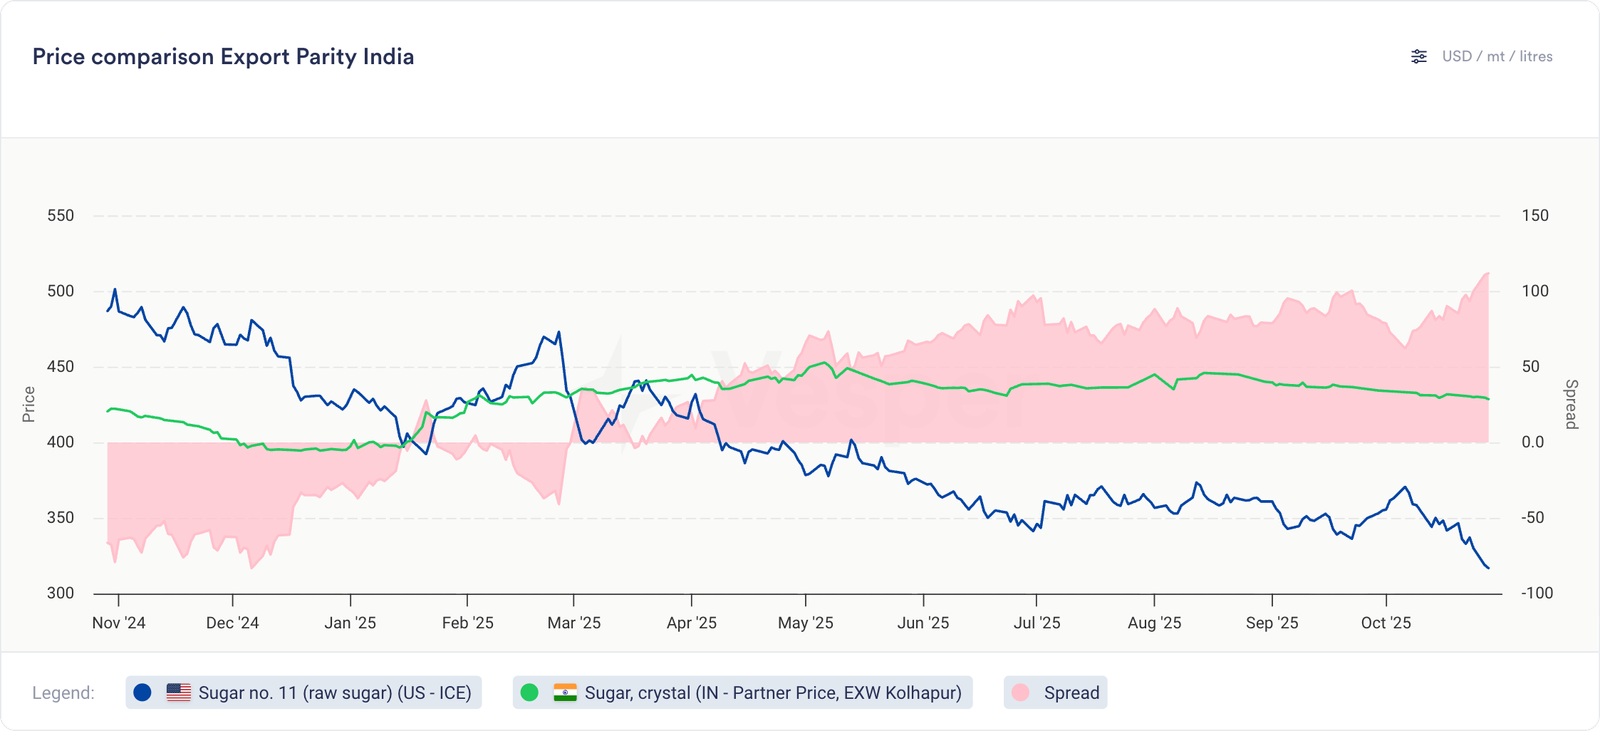Click the Jul '25 x-axis label
This screenshot has height=731, width=1600.
coord(1037,623)
